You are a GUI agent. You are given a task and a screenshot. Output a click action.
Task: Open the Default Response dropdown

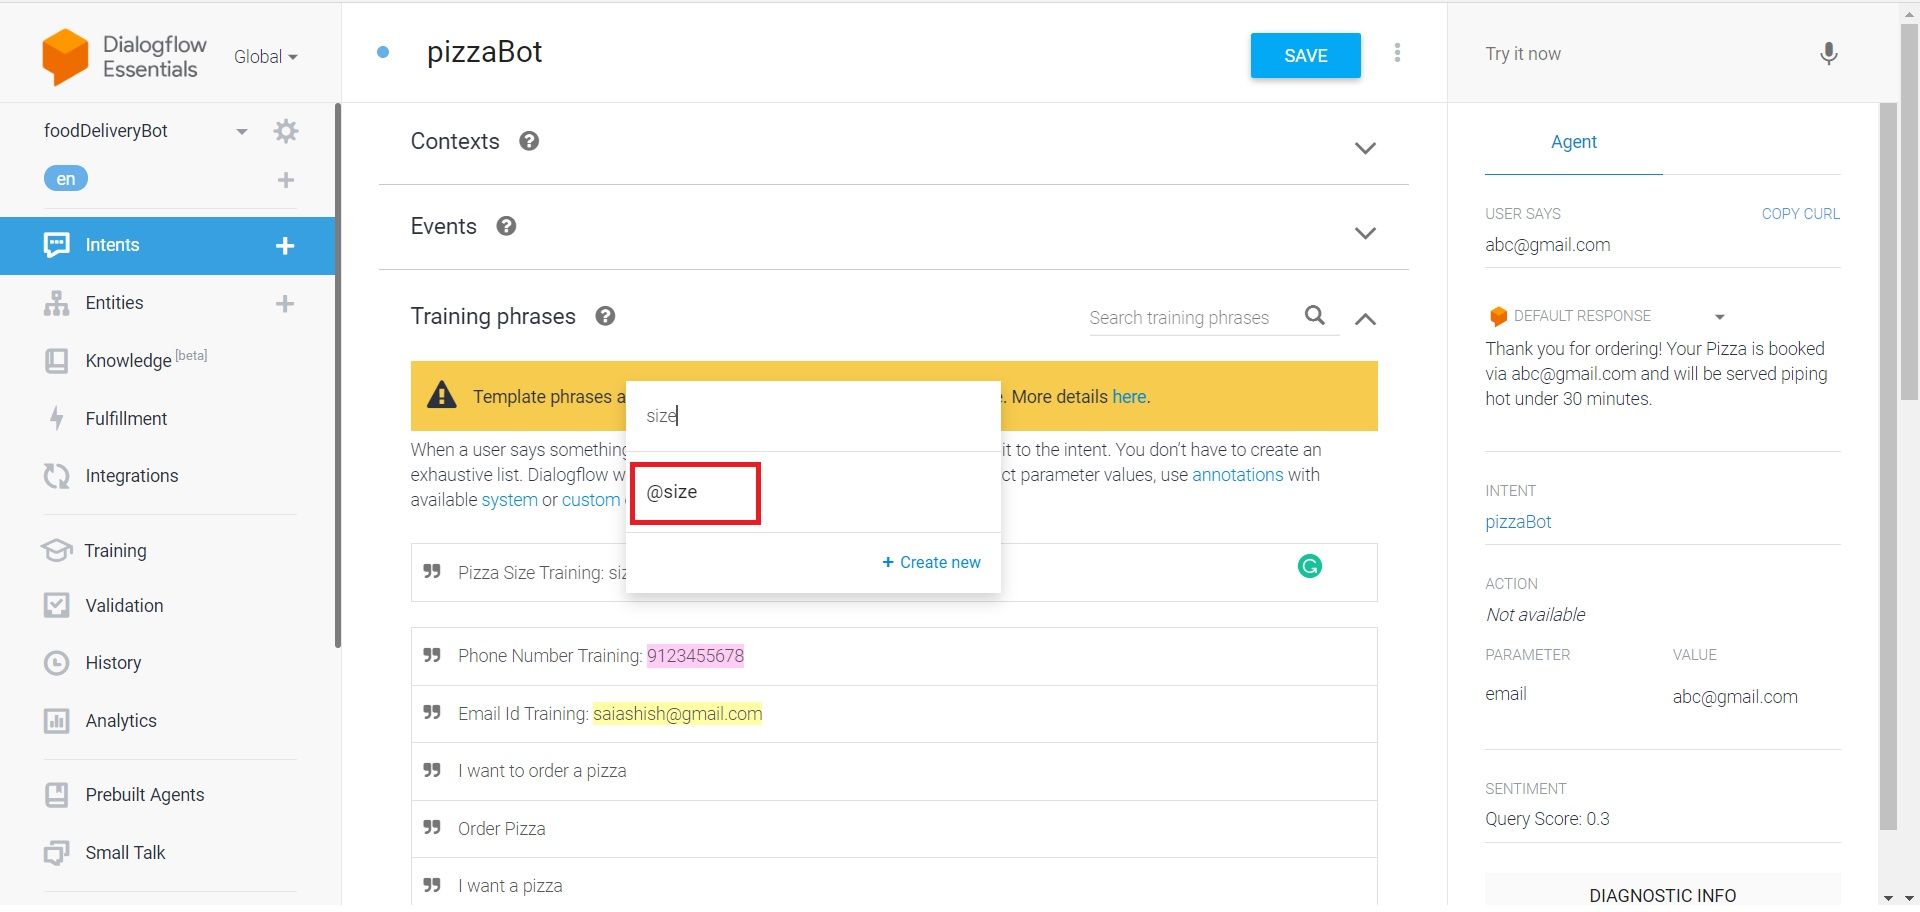[1719, 317]
